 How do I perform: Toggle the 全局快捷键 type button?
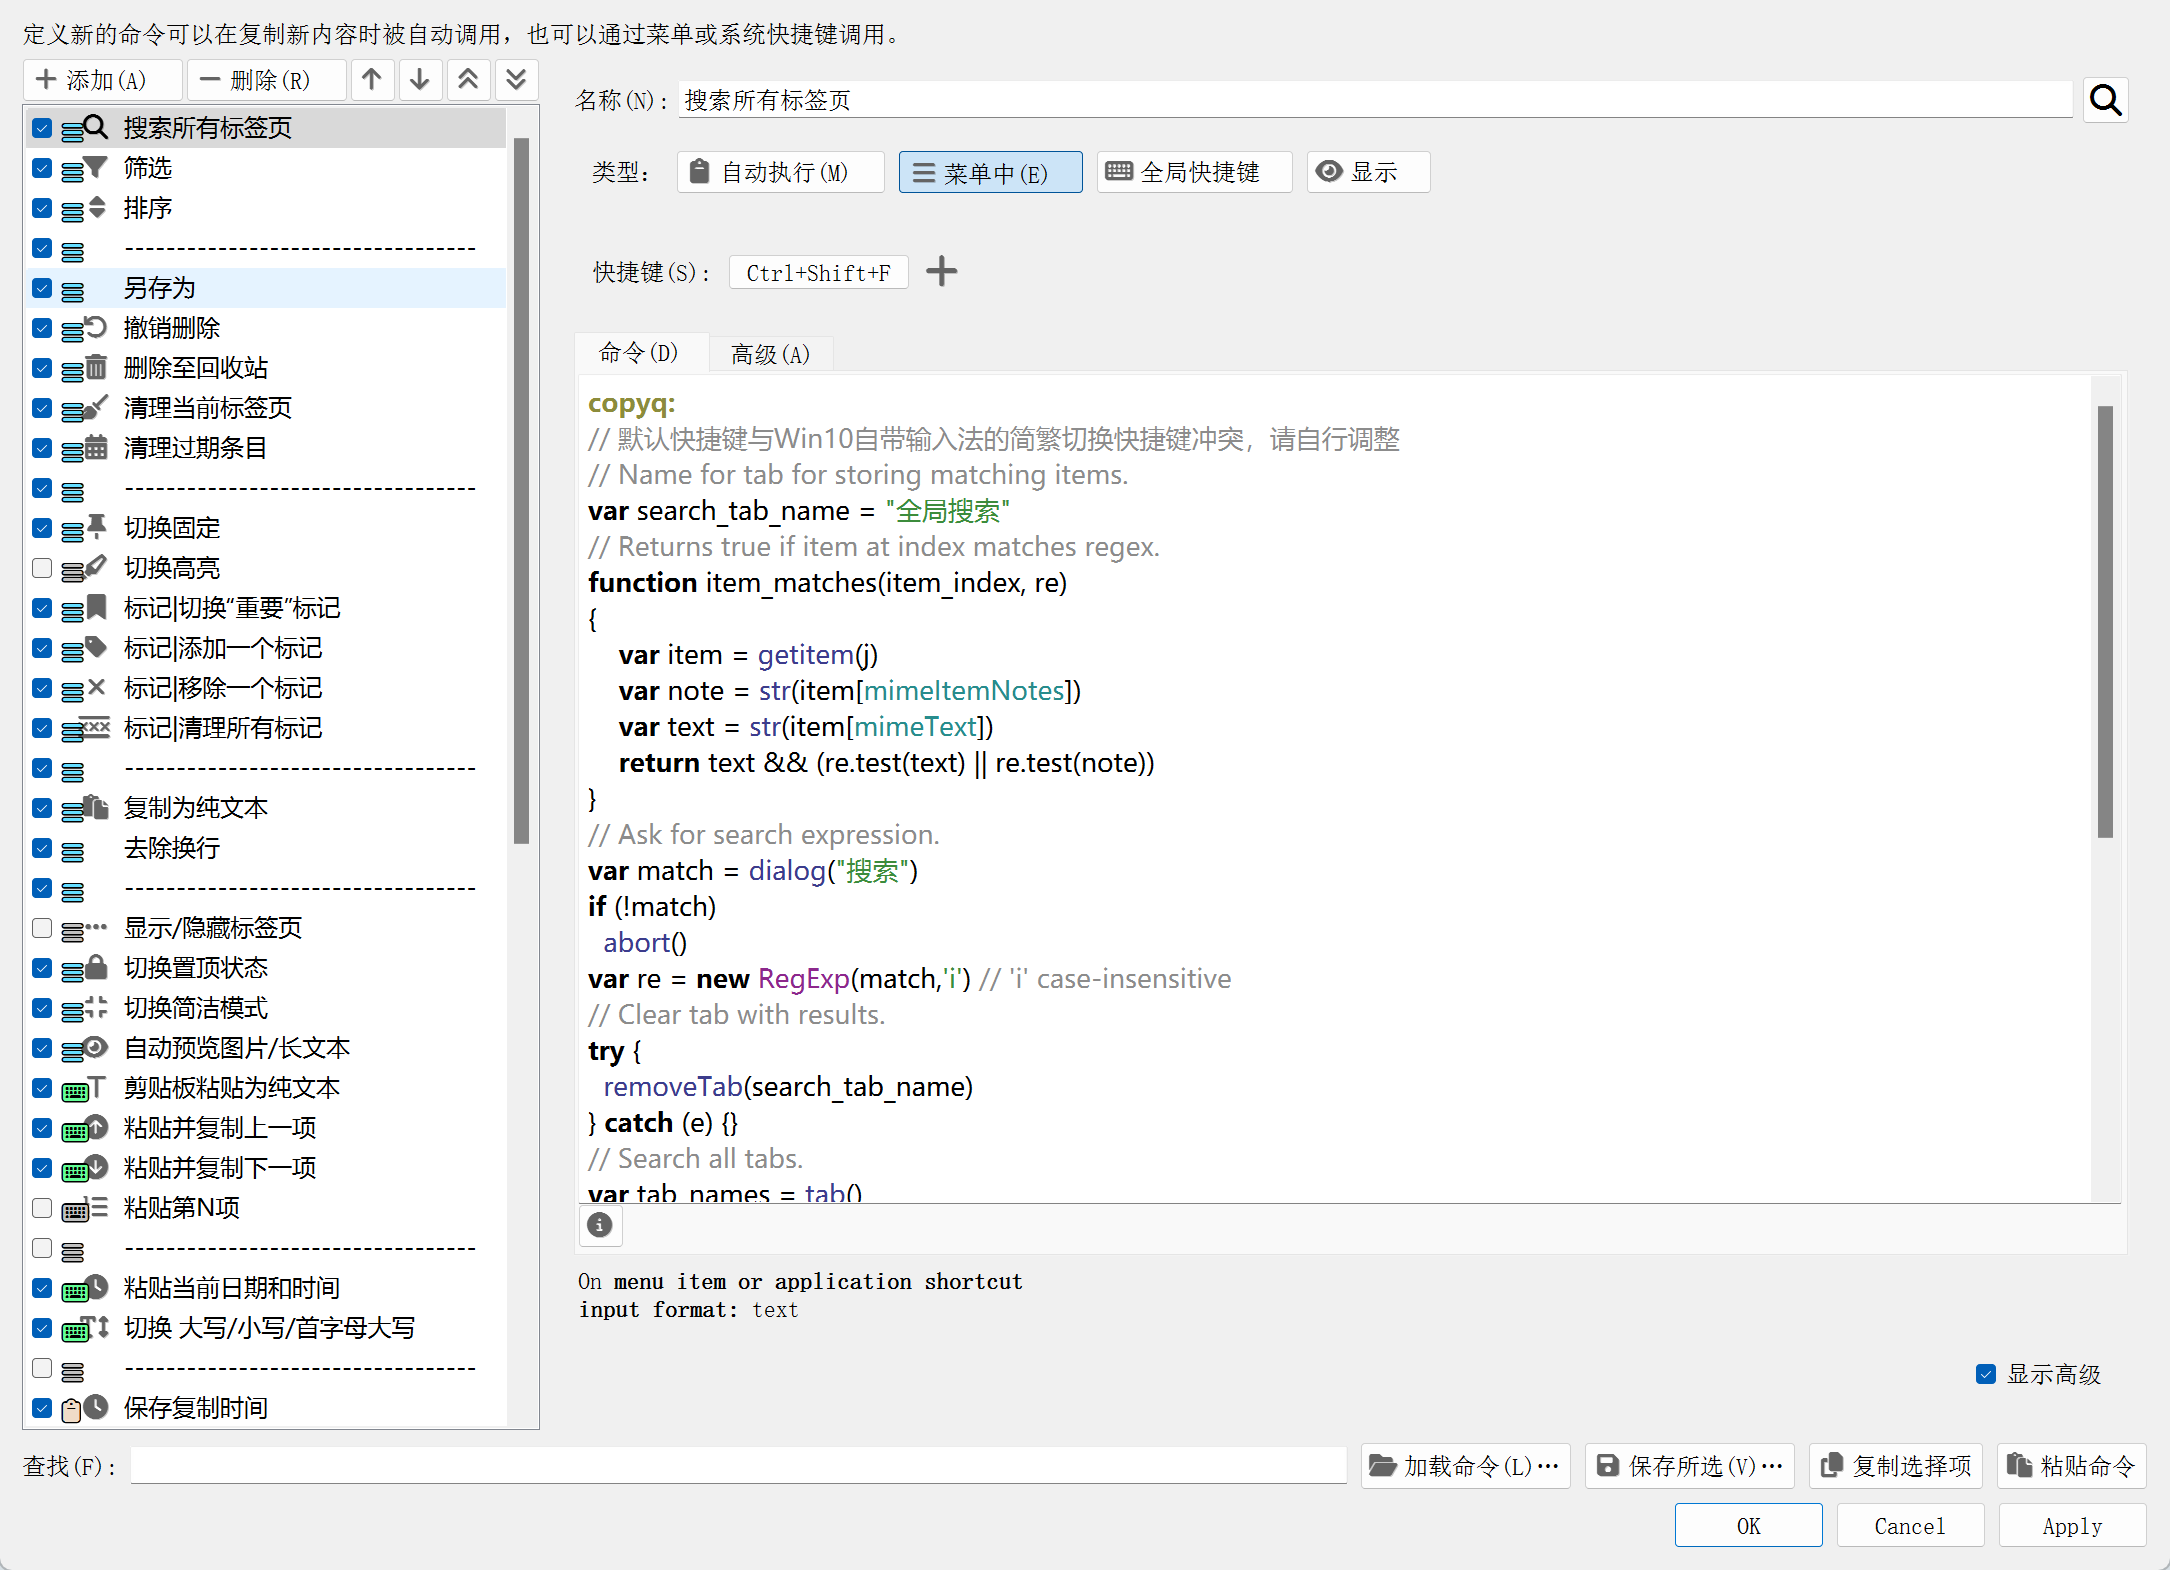[x=1193, y=172]
